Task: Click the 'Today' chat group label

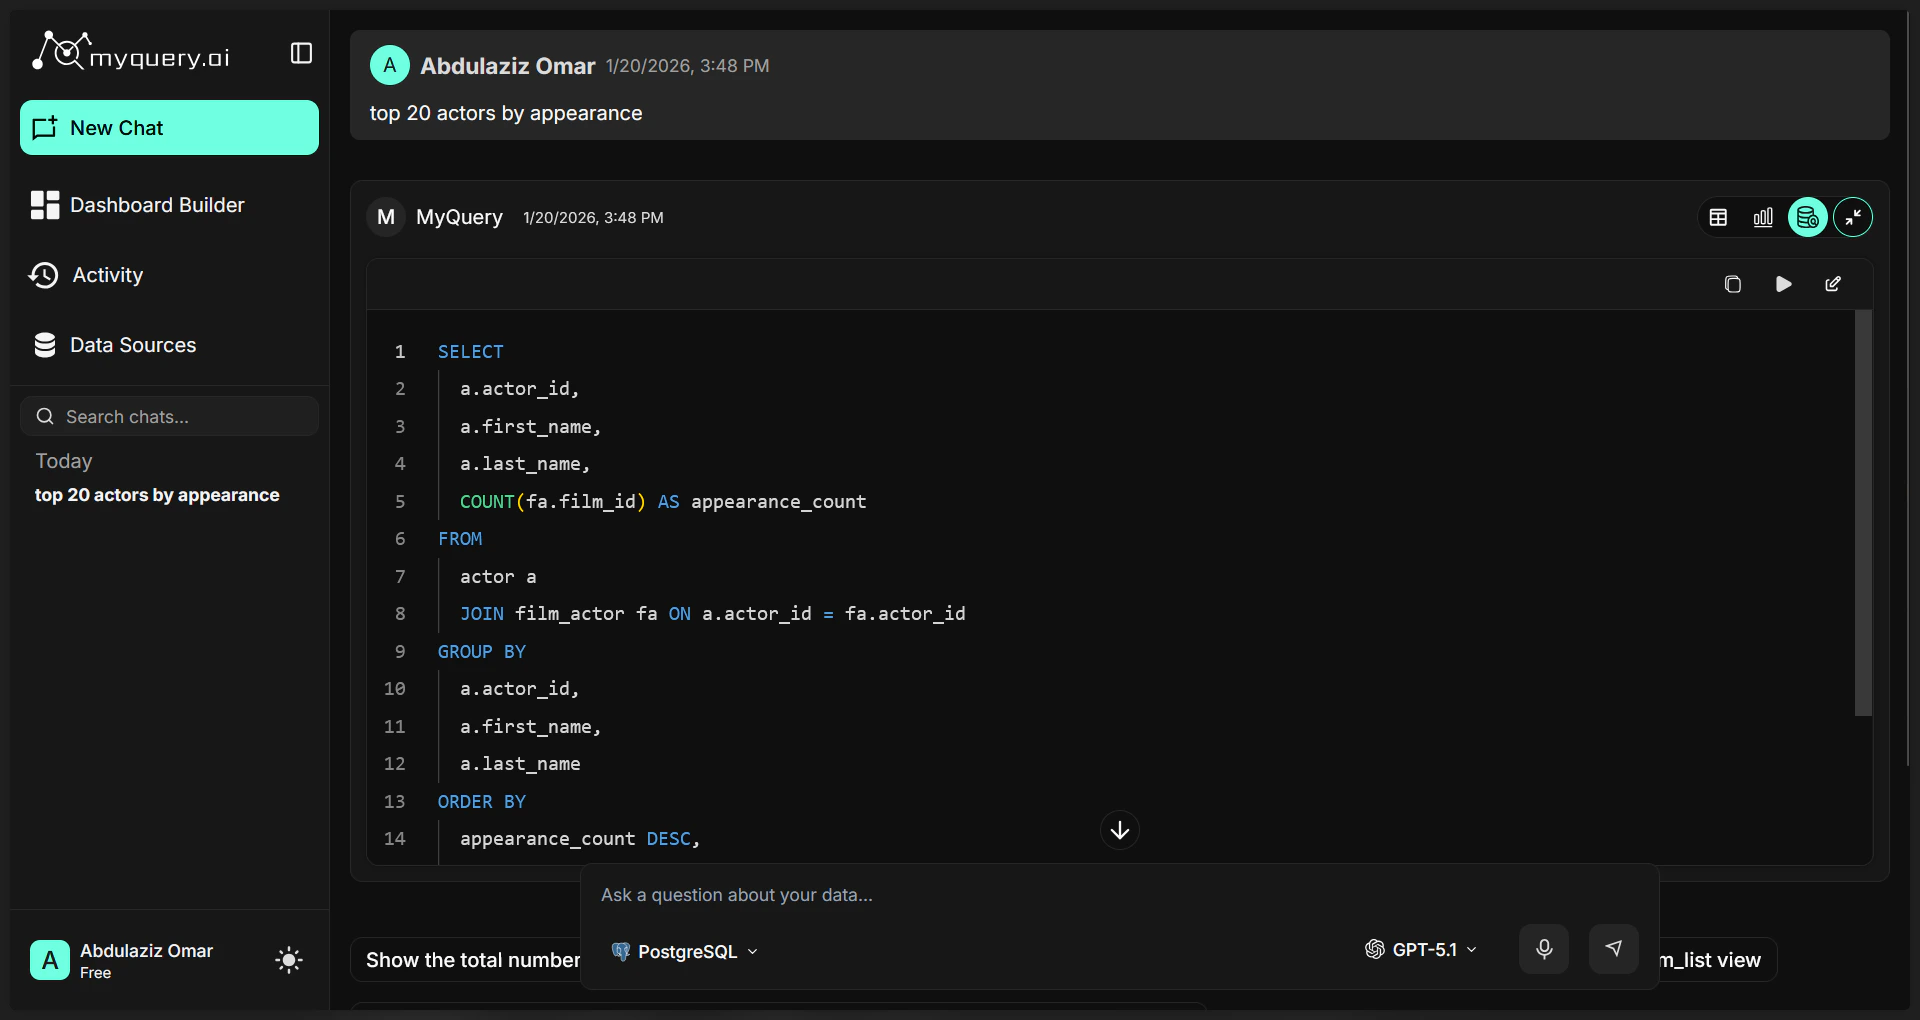Action: pos(64,461)
